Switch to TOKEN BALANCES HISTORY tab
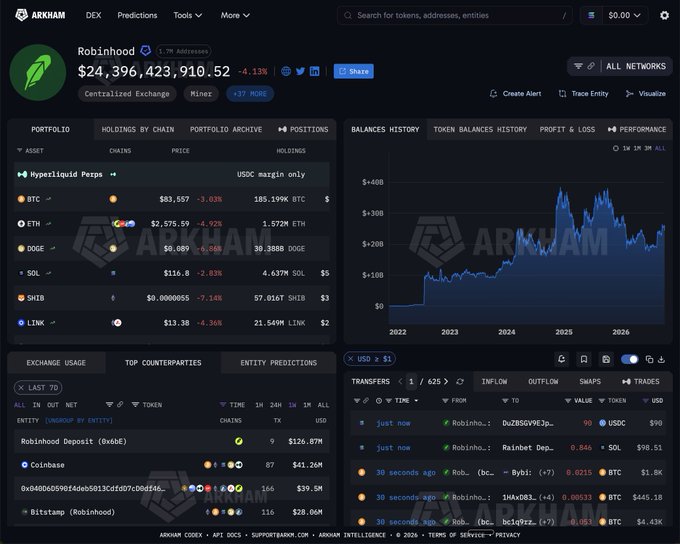680x544 pixels. [480, 129]
